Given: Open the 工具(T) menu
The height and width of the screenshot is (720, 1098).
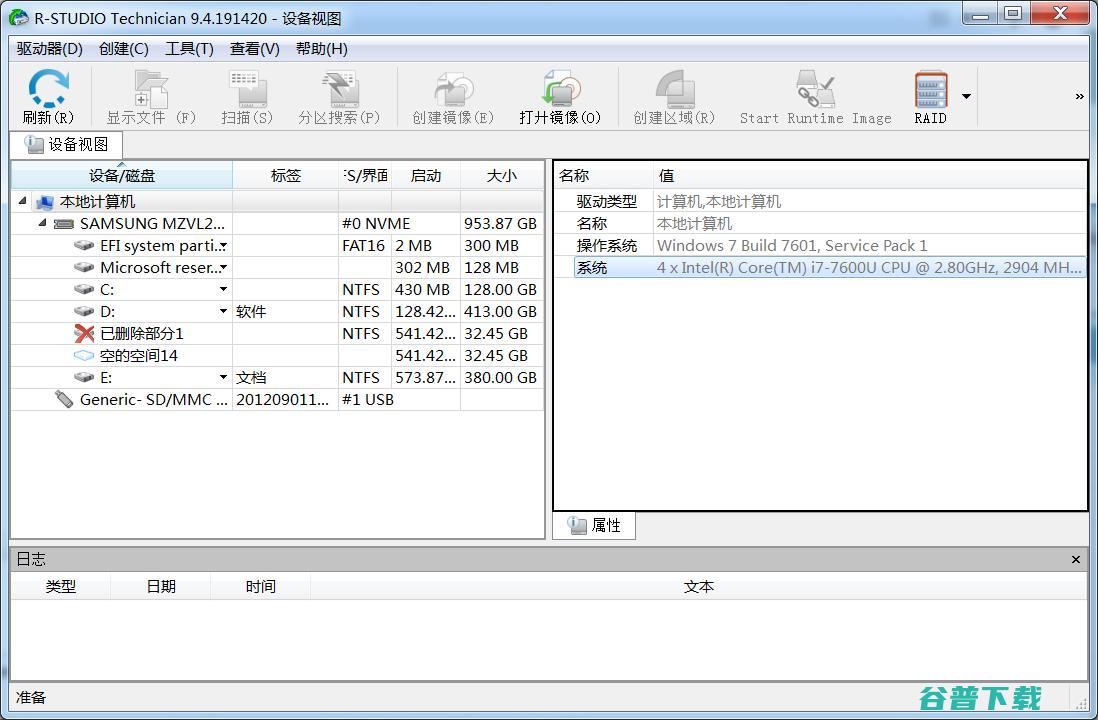Looking at the screenshot, I should coord(189,49).
